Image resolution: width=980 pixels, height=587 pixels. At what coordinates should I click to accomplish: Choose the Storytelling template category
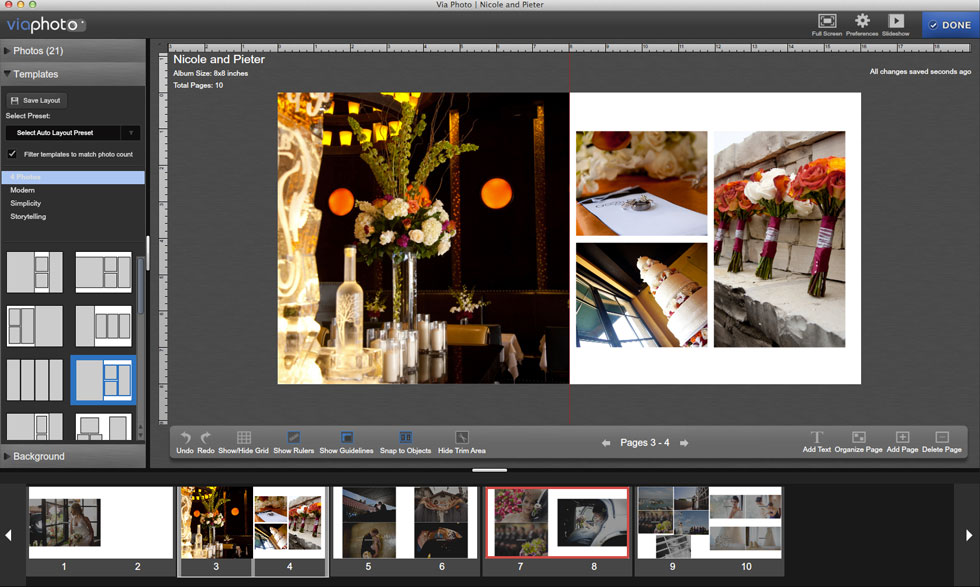coord(28,216)
